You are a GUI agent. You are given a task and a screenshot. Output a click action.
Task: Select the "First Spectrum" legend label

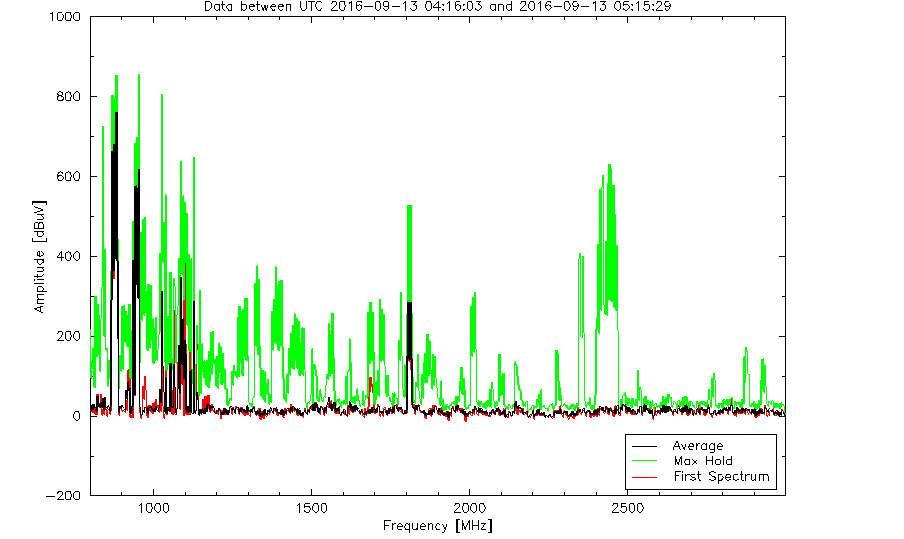(x=720, y=477)
